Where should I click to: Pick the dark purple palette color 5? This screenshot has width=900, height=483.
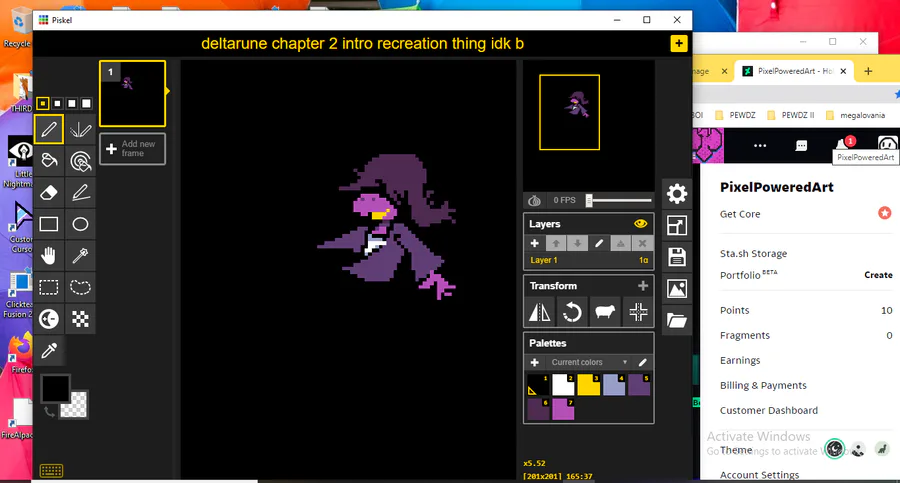[x=639, y=385]
